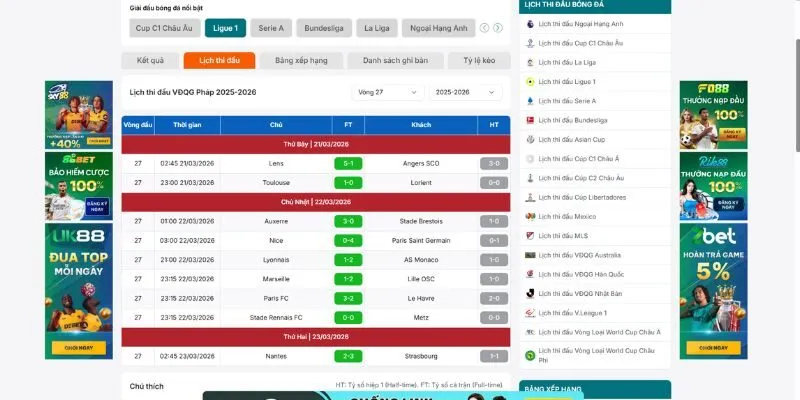Click the MLS shield icon in sidebar
This screenshot has height=400, width=800.
[529, 236]
